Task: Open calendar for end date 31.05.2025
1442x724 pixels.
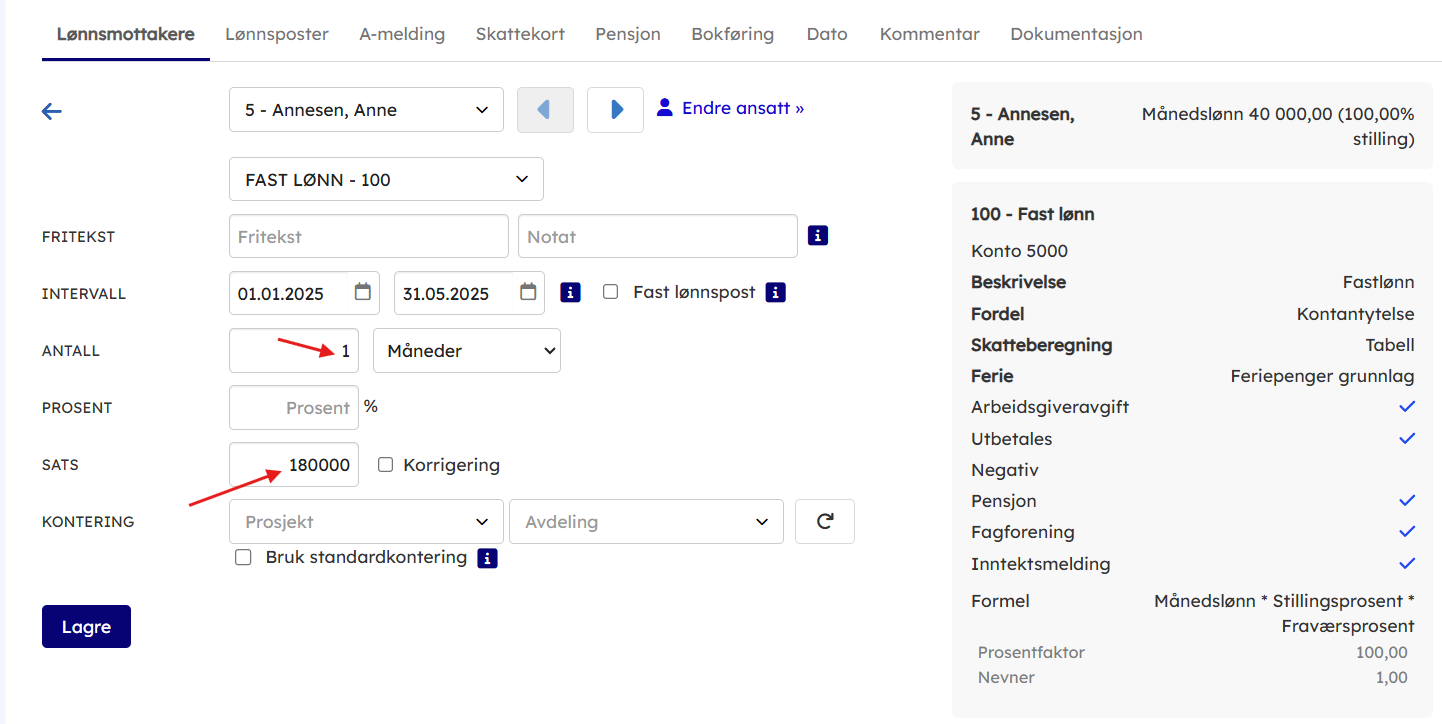Action: click(529, 292)
